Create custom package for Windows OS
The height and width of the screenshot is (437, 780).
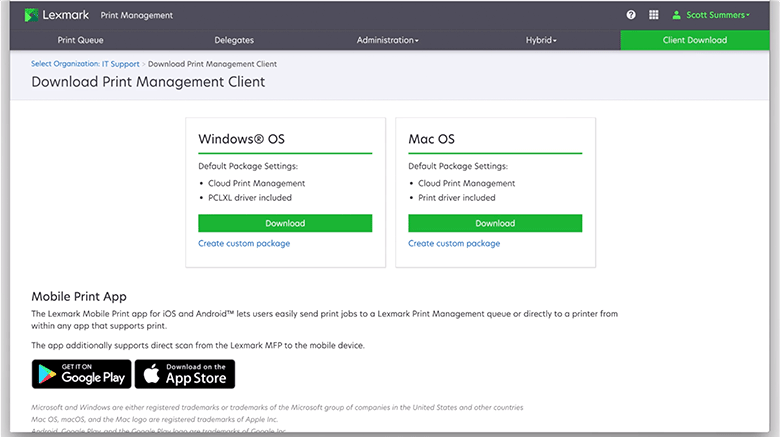click(244, 244)
